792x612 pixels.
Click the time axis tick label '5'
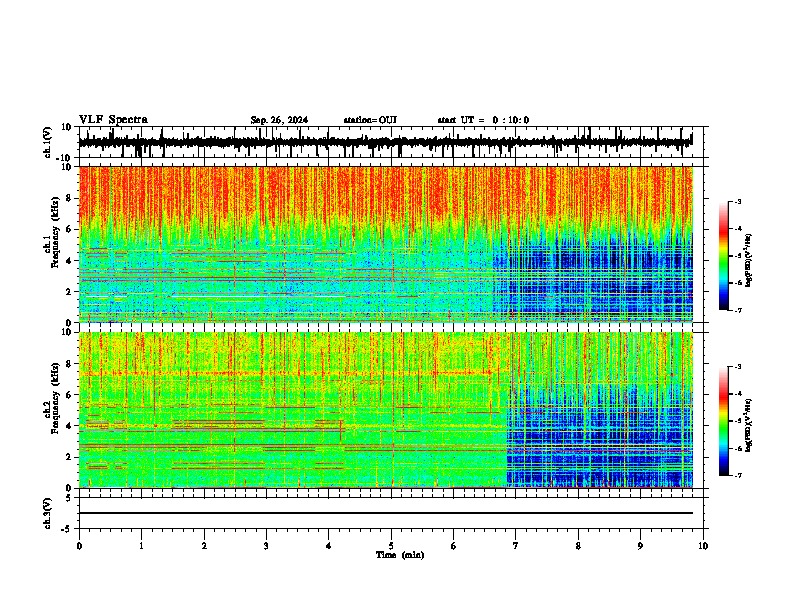[x=391, y=546]
